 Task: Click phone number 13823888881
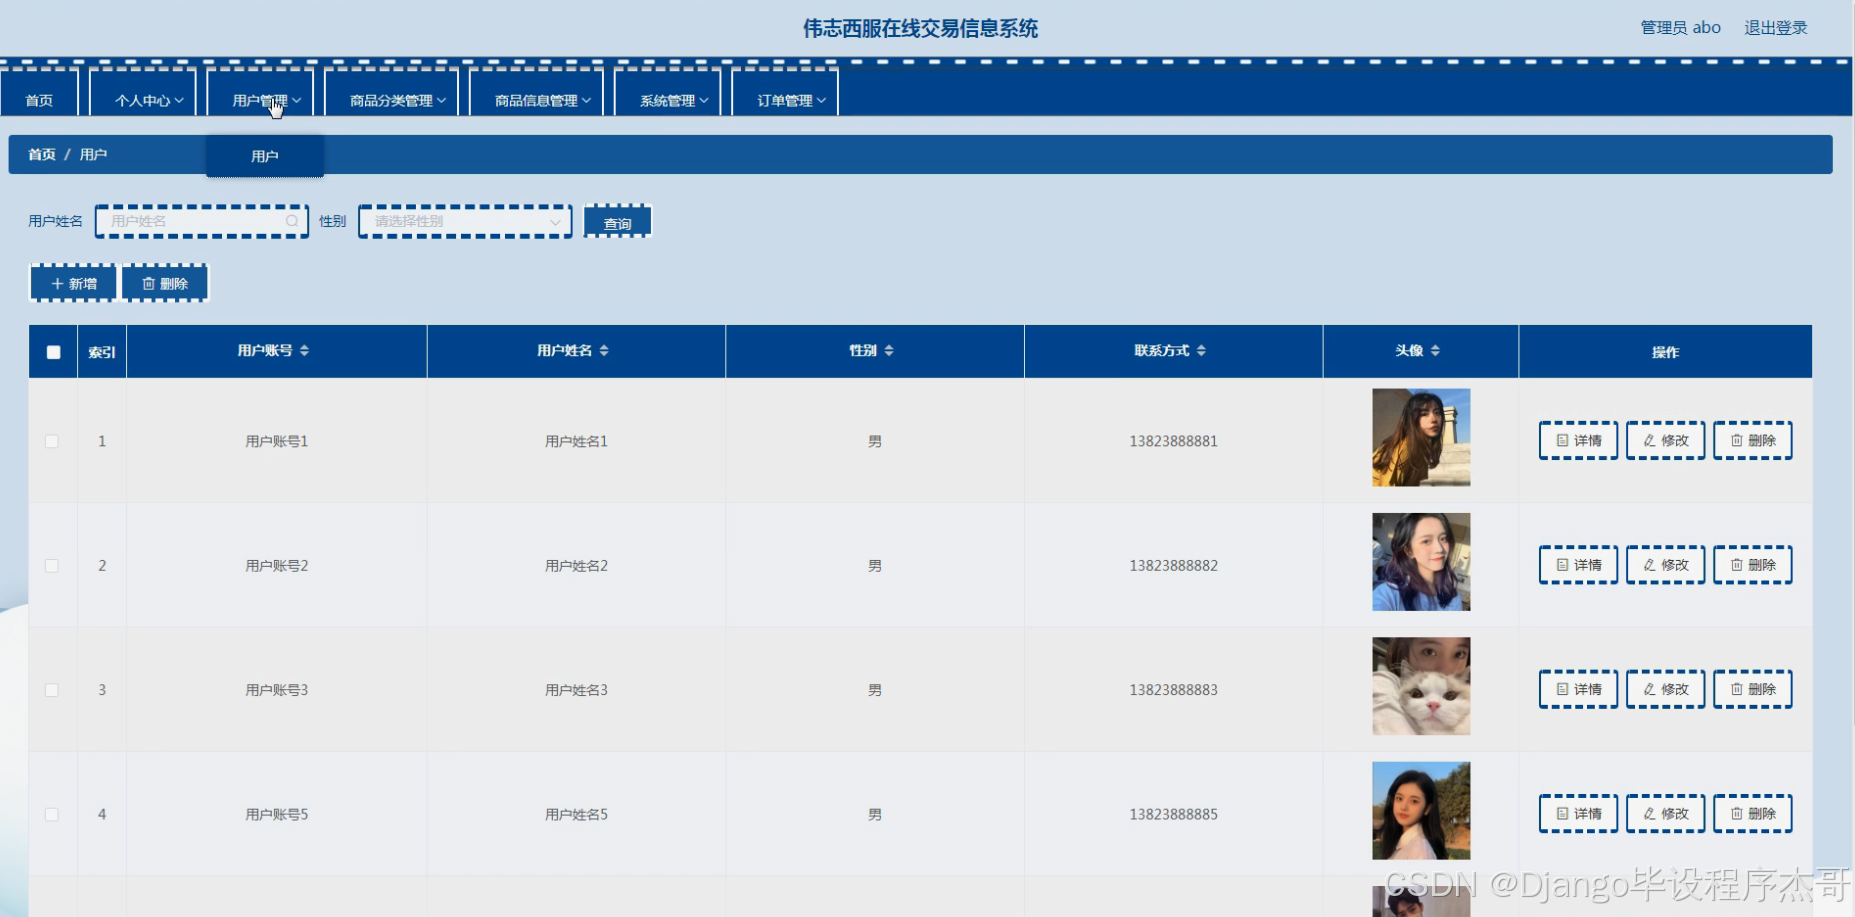click(1173, 441)
